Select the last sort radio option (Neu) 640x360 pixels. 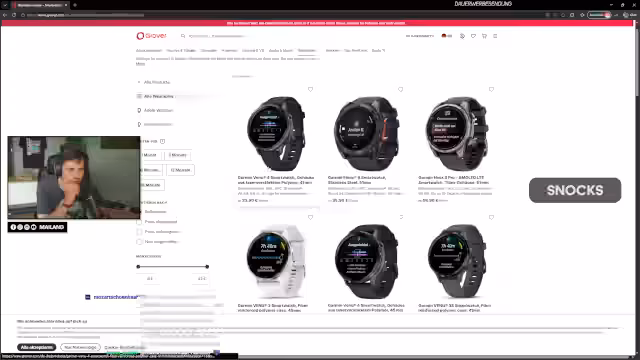coord(139,242)
